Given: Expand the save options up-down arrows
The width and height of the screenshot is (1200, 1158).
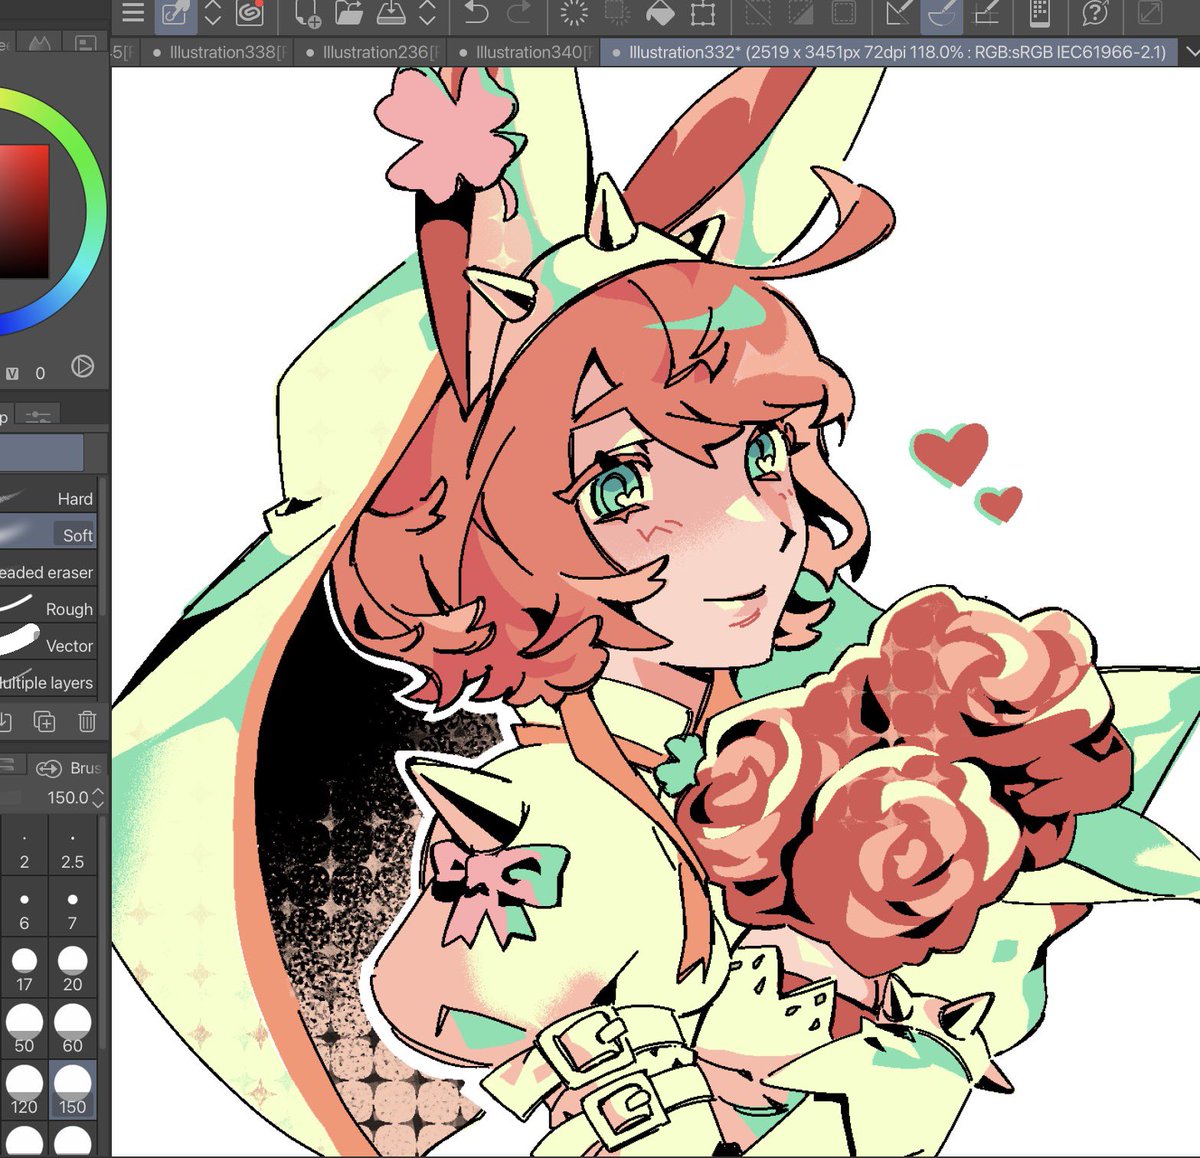Looking at the screenshot, I should coord(427,13).
